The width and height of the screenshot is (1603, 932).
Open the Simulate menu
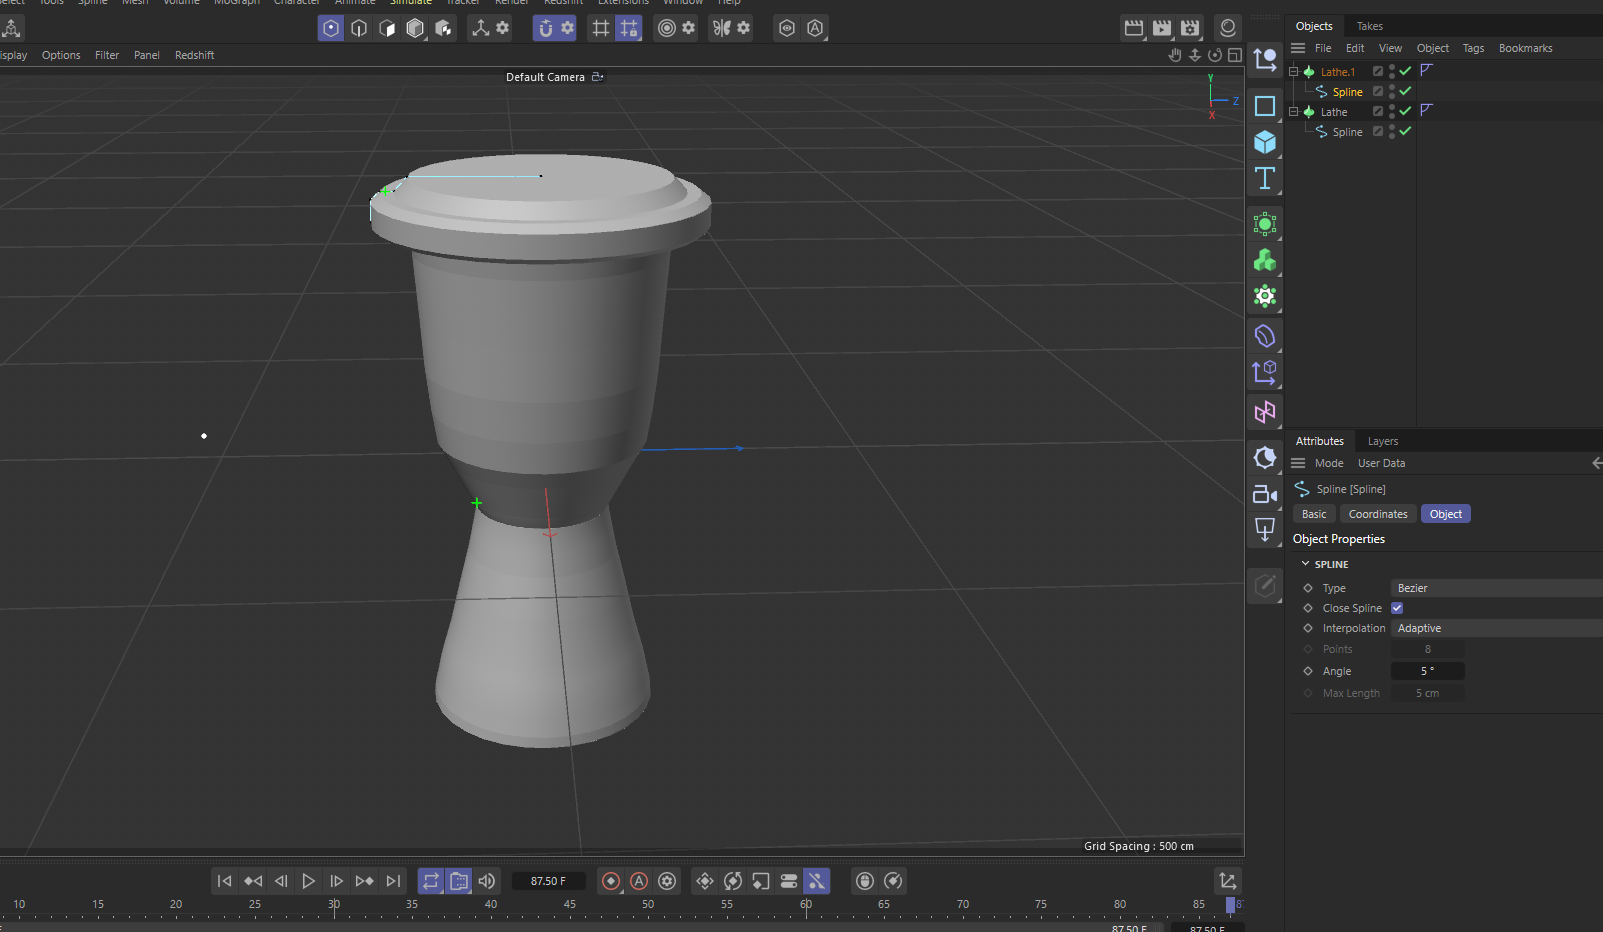pyautogui.click(x=410, y=3)
